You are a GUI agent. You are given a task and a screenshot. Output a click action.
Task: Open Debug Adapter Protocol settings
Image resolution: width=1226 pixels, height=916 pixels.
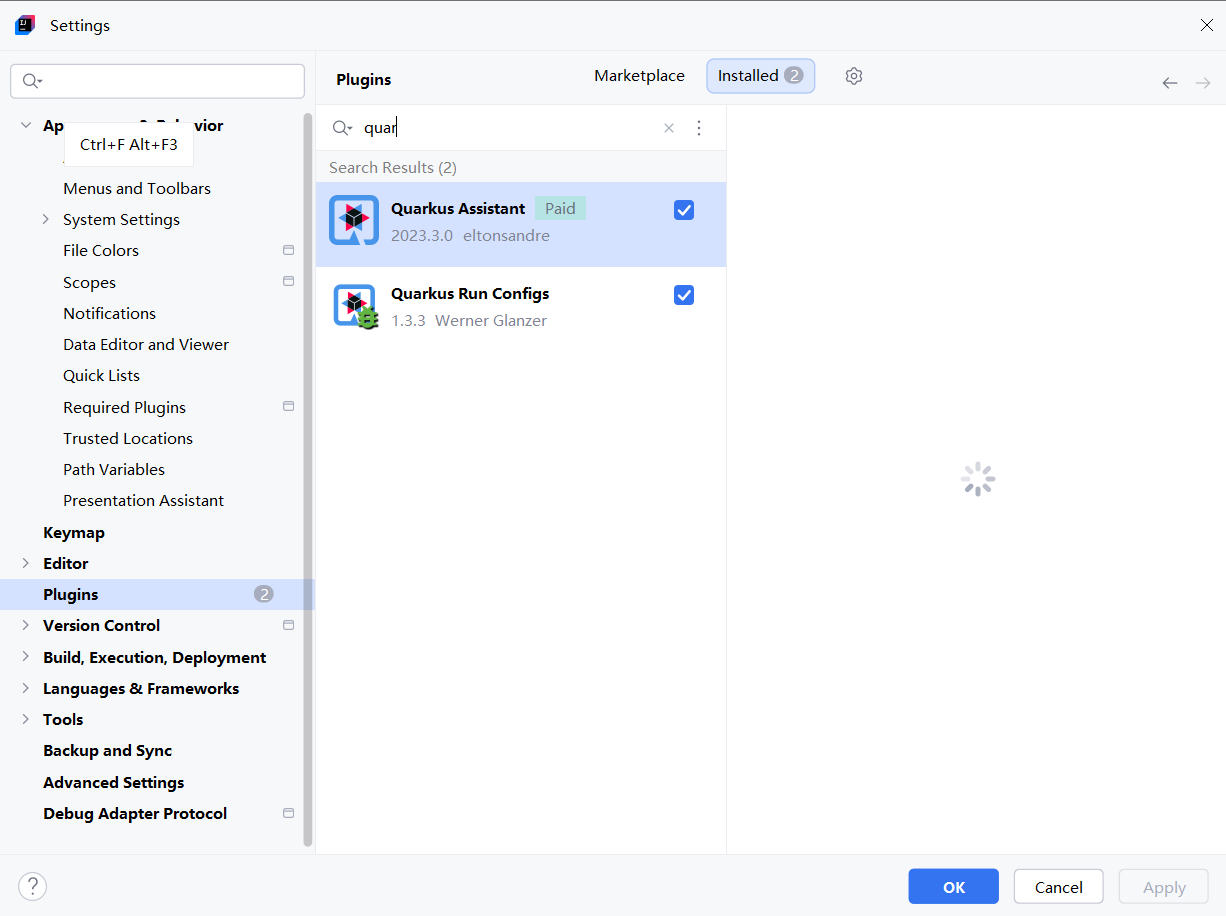[135, 813]
